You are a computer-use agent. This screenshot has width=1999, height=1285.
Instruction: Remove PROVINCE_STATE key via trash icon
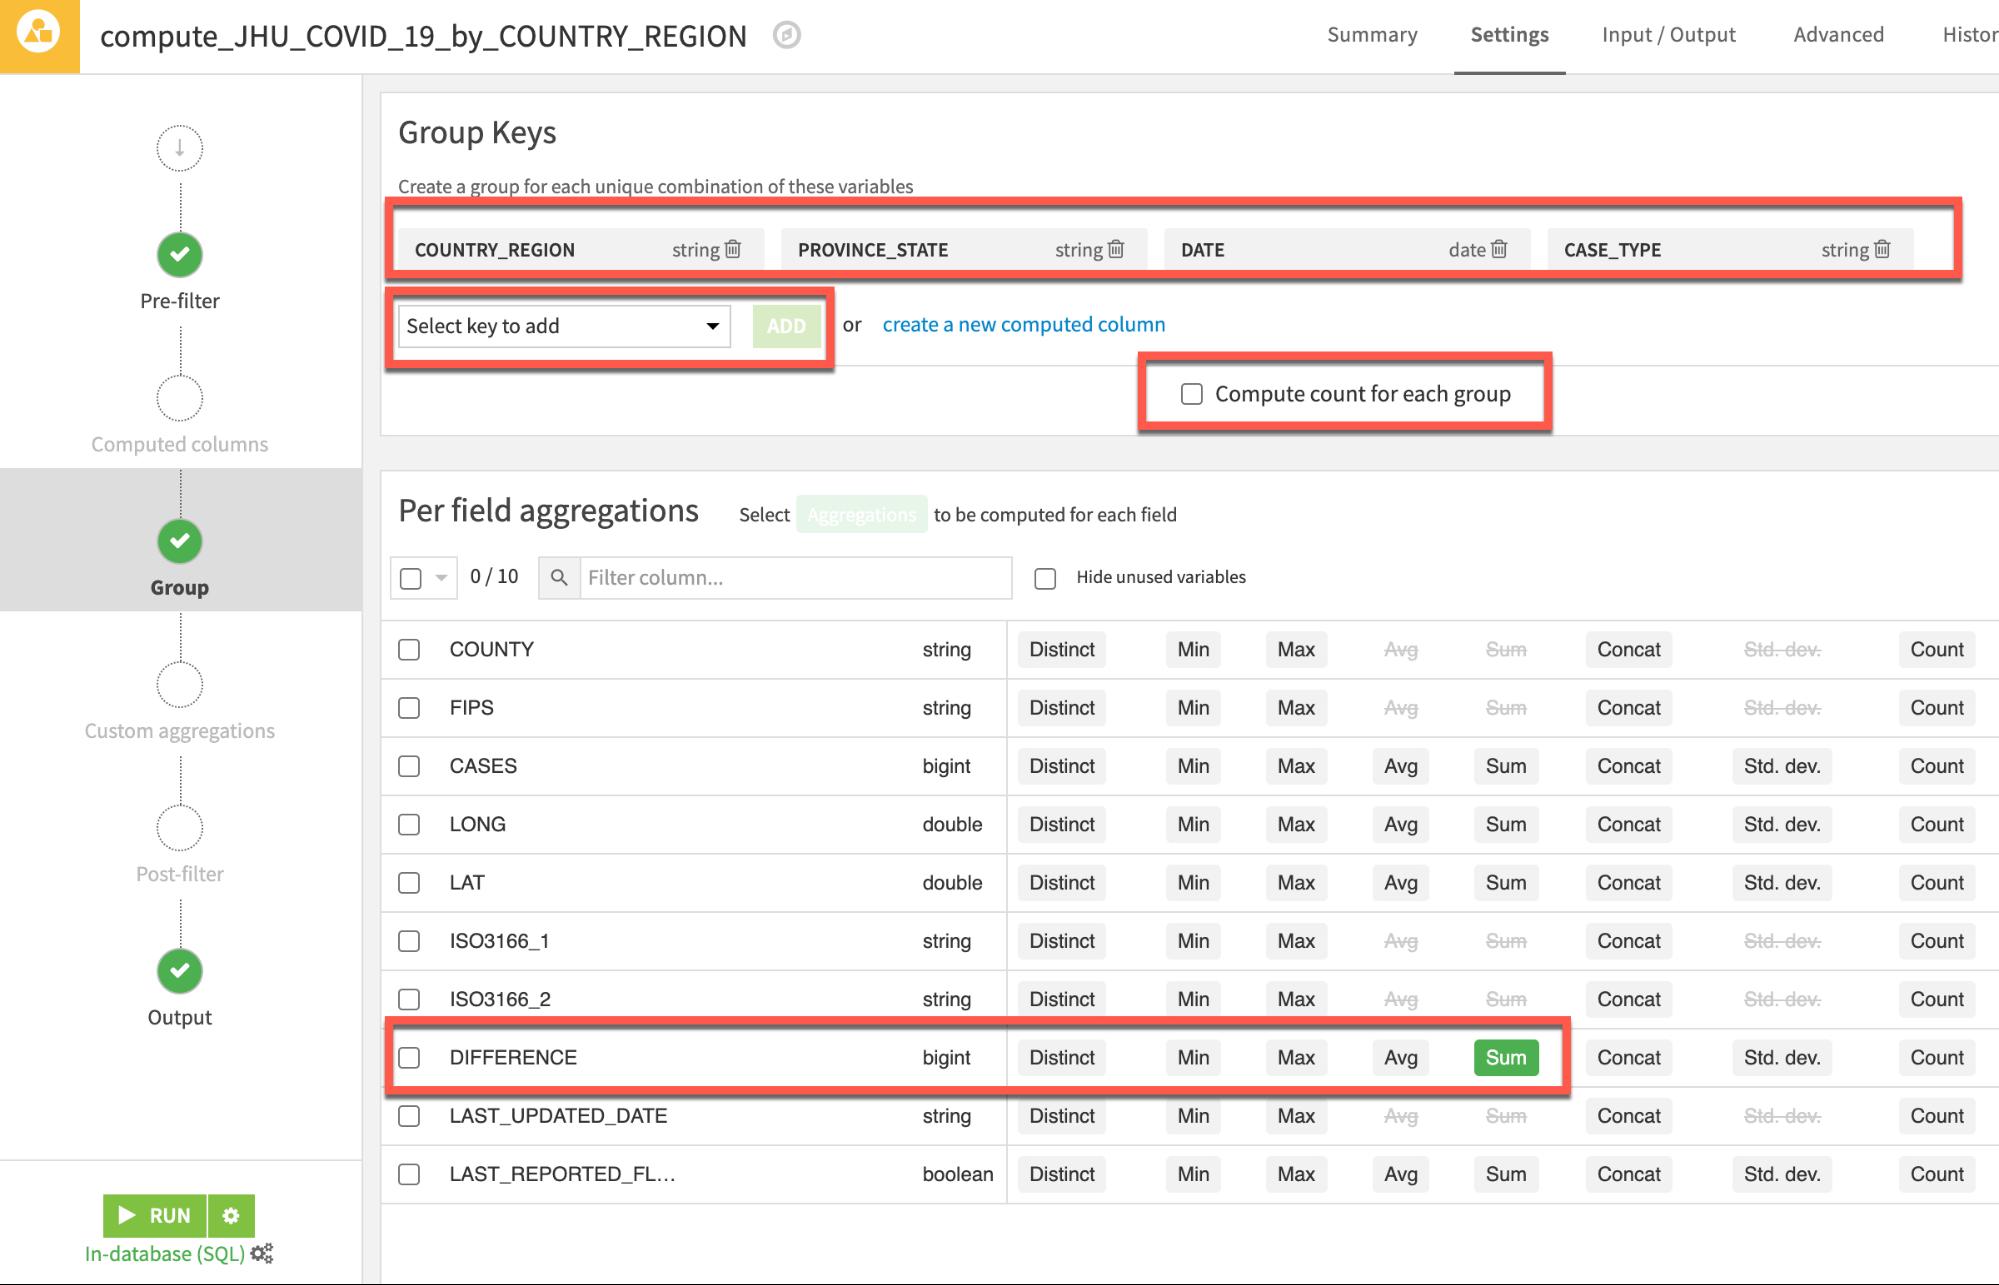point(1116,249)
